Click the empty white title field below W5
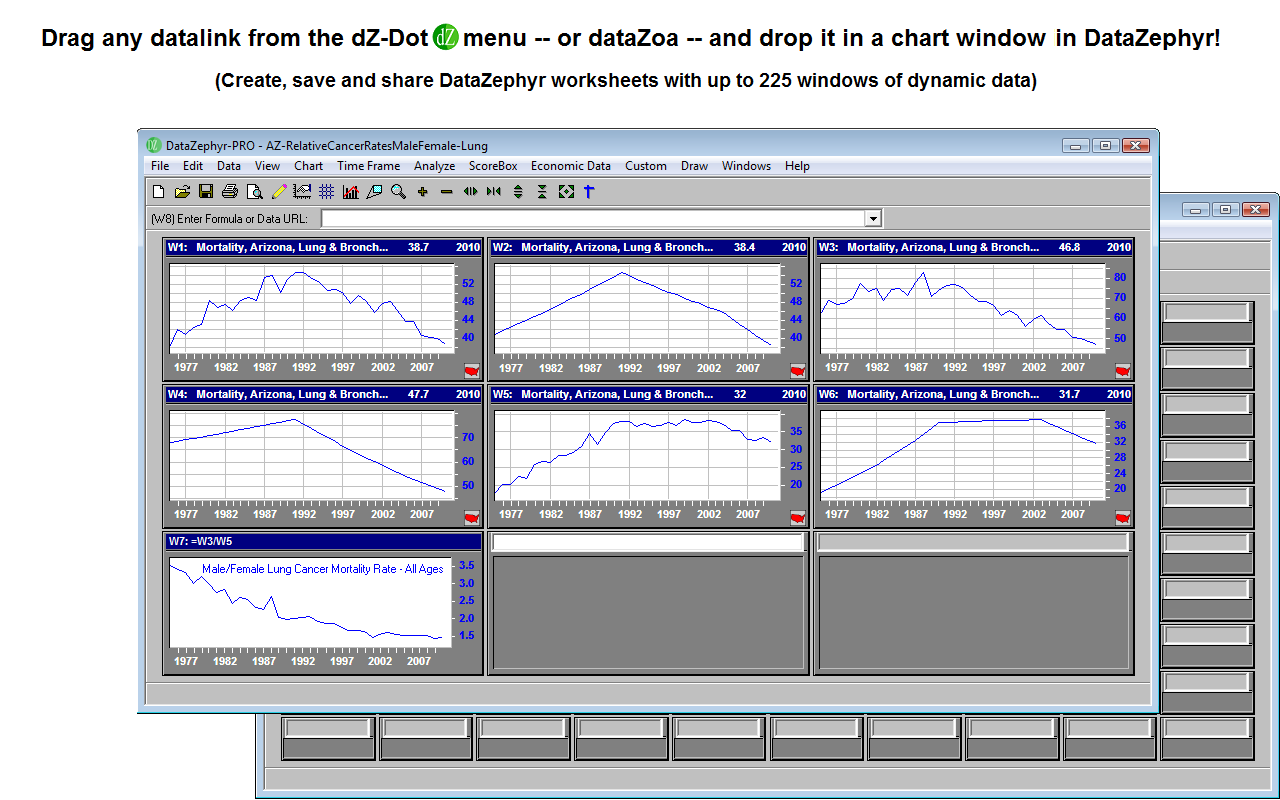 click(x=648, y=542)
